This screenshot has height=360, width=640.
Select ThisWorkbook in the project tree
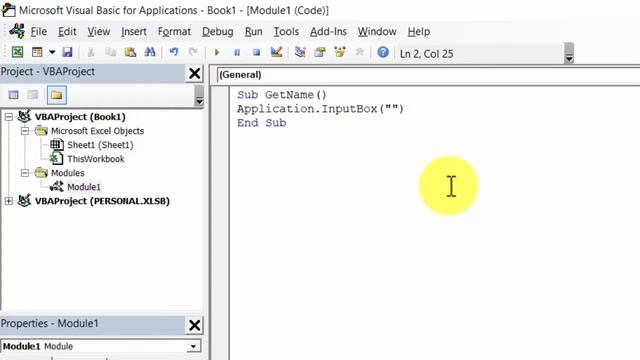click(96, 159)
